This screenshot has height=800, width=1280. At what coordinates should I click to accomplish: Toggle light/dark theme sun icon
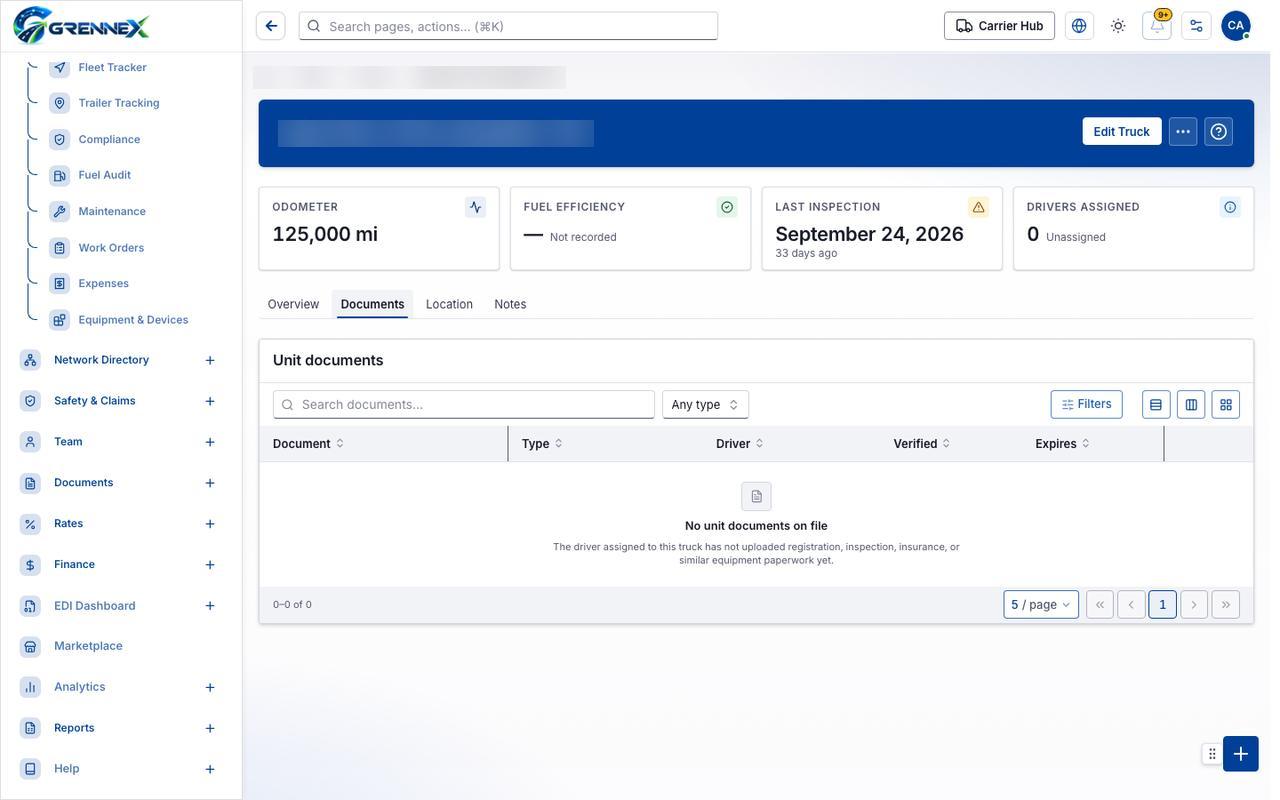tap(1118, 26)
